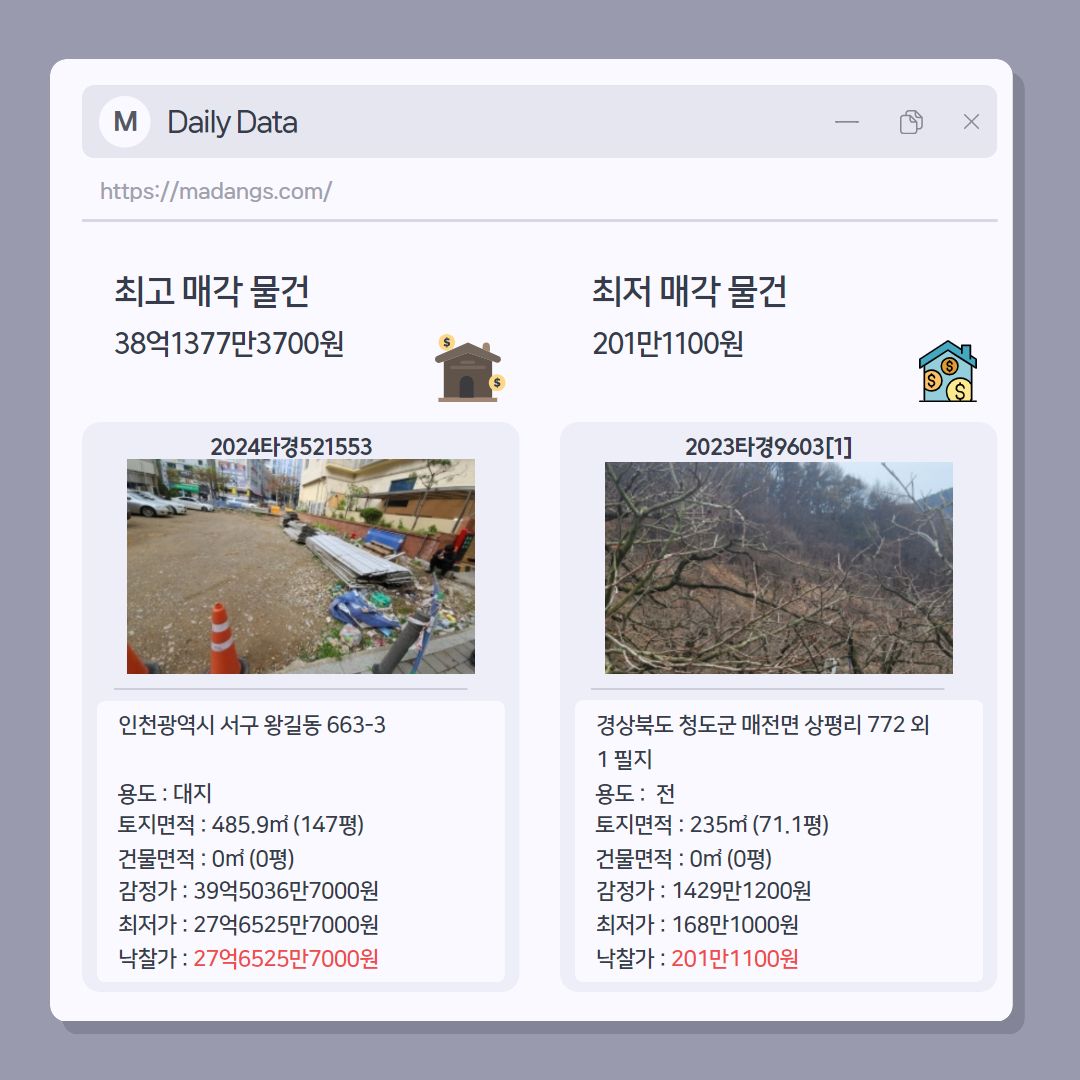This screenshot has height=1080, width=1080.
Task: Click the red 낙찰가 27억6525만7000원
Action: coord(286,958)
